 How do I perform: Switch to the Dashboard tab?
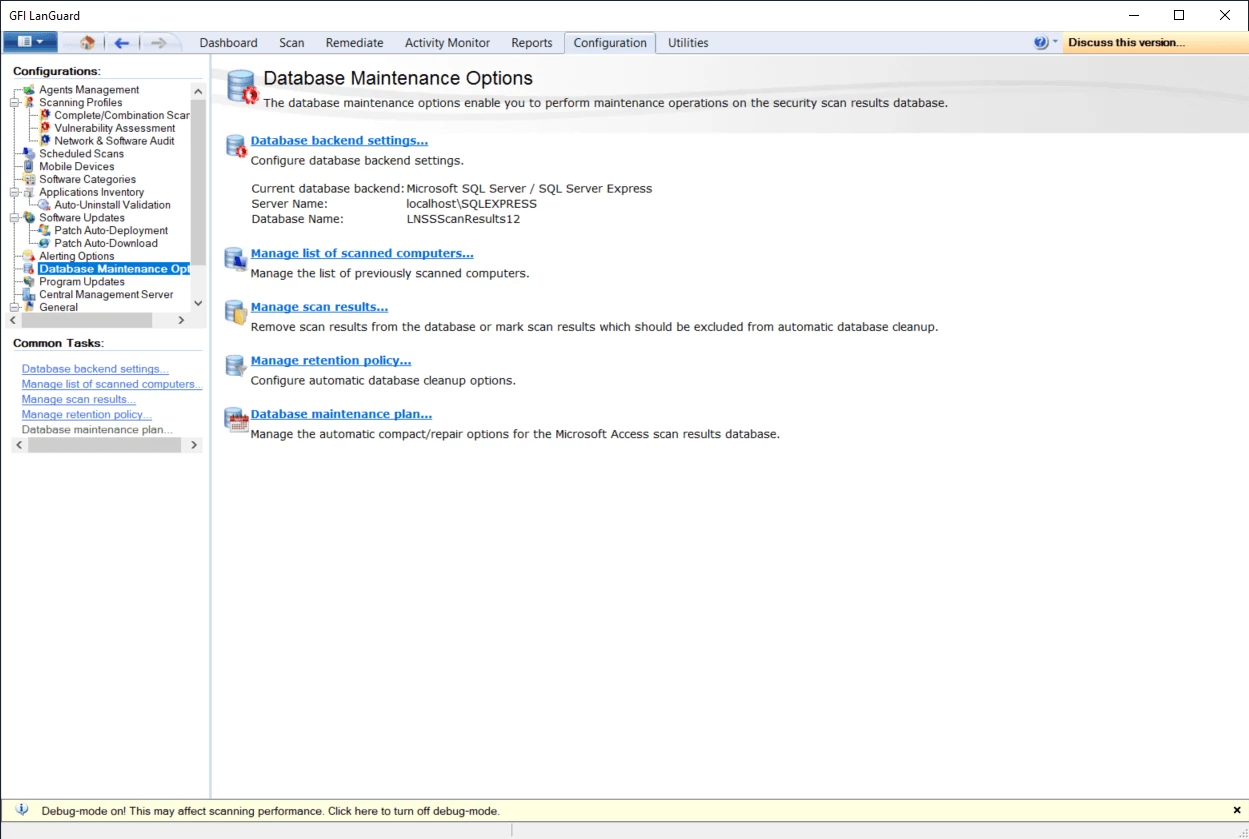228,43
